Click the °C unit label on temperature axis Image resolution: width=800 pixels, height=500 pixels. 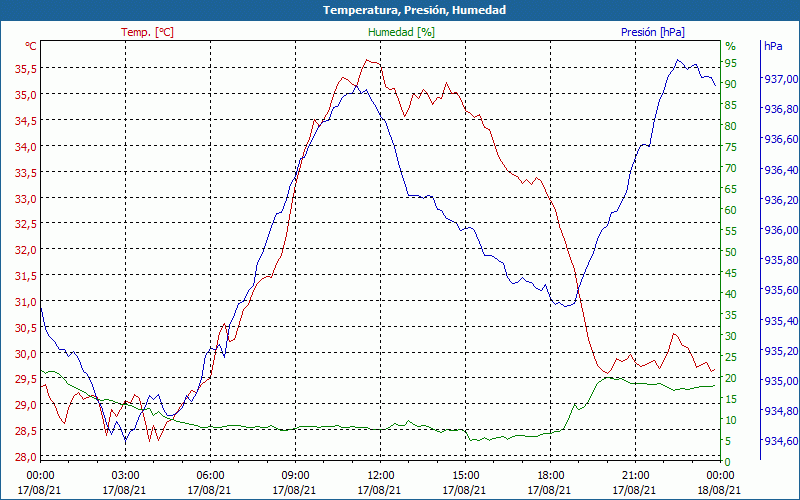tap(31, 46)
